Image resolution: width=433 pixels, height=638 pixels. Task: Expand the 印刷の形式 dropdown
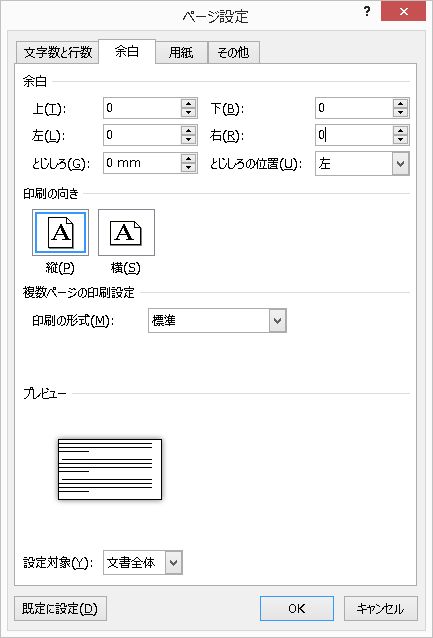tap(278, 321)
